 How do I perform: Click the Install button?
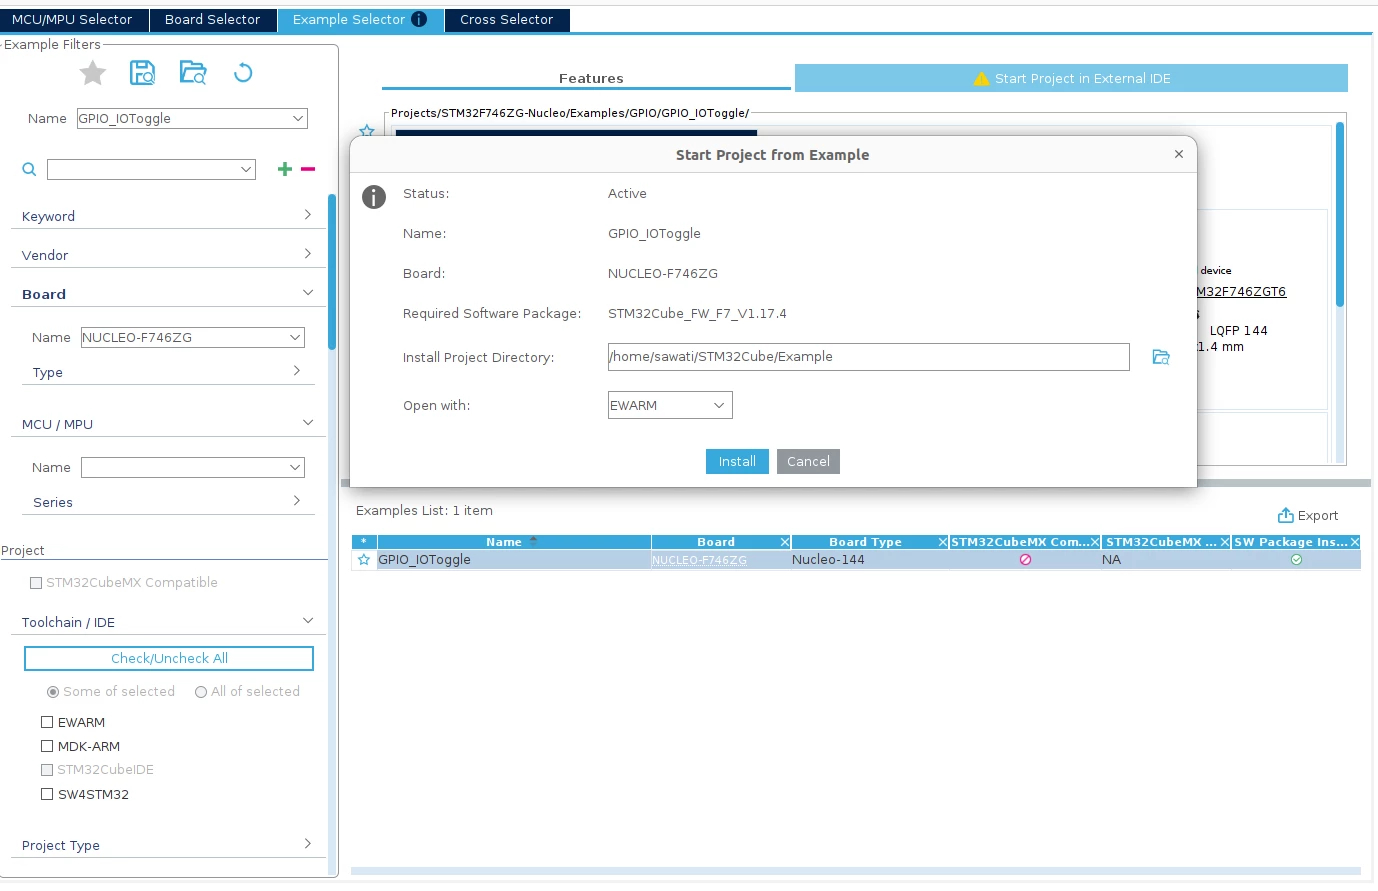[x=737, y=461]
